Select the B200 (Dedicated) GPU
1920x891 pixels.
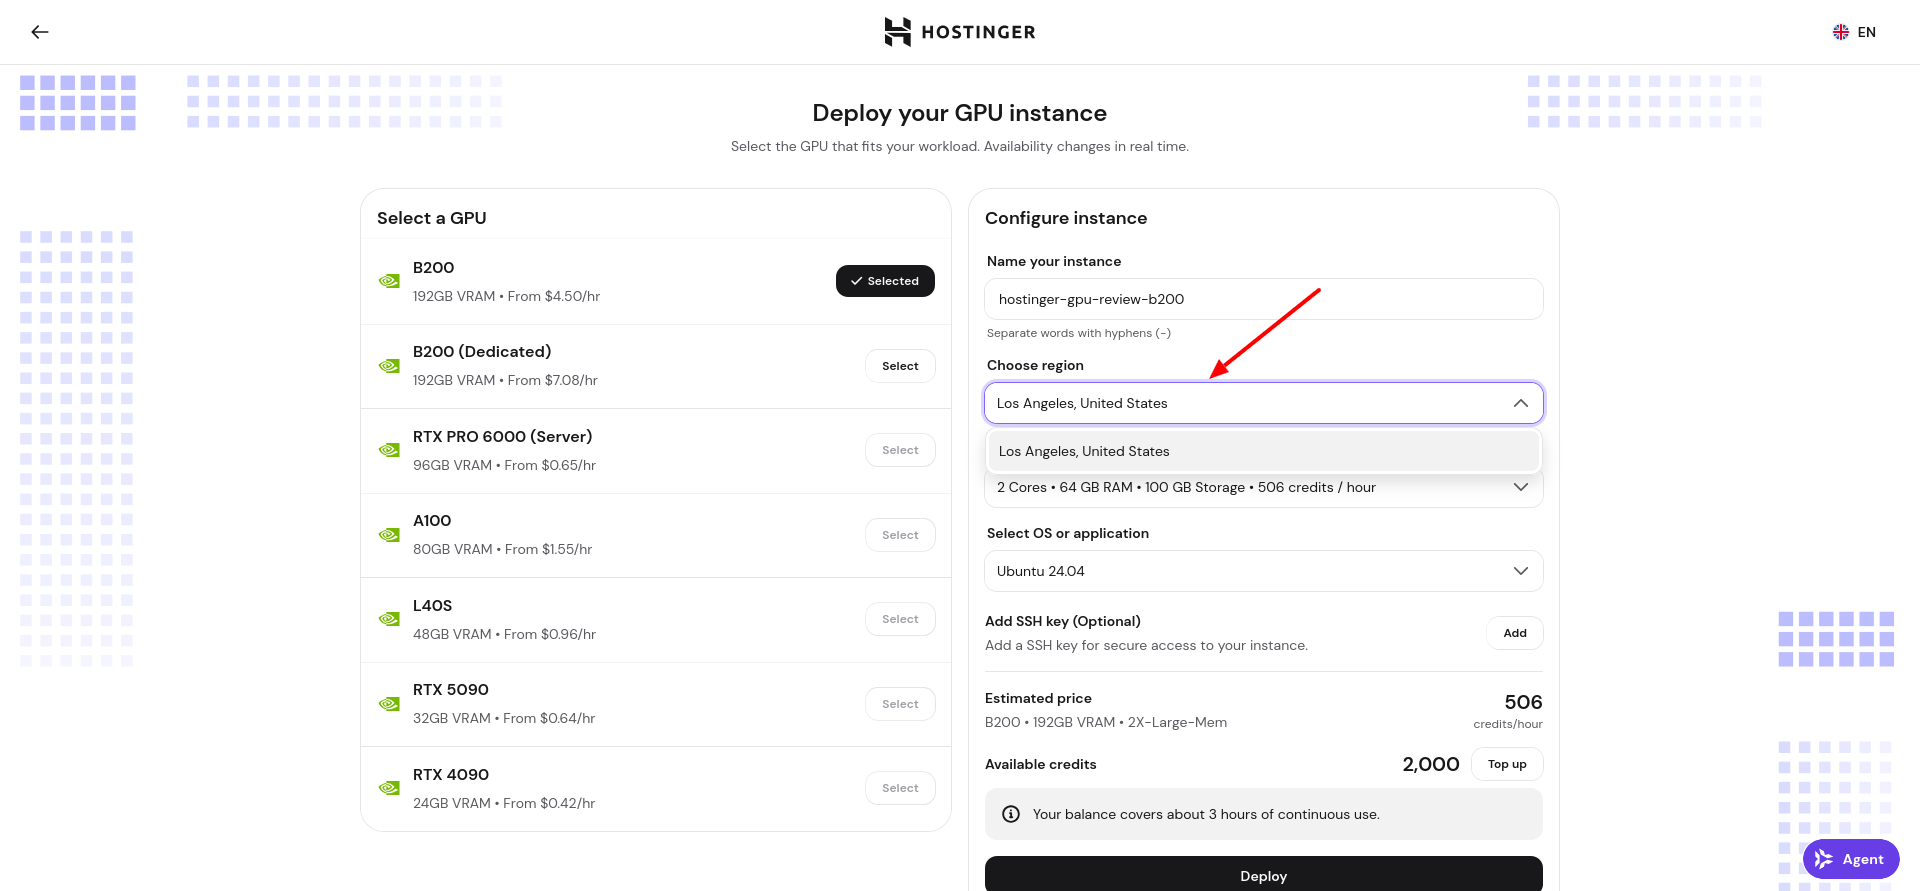(x=900, y=366)
